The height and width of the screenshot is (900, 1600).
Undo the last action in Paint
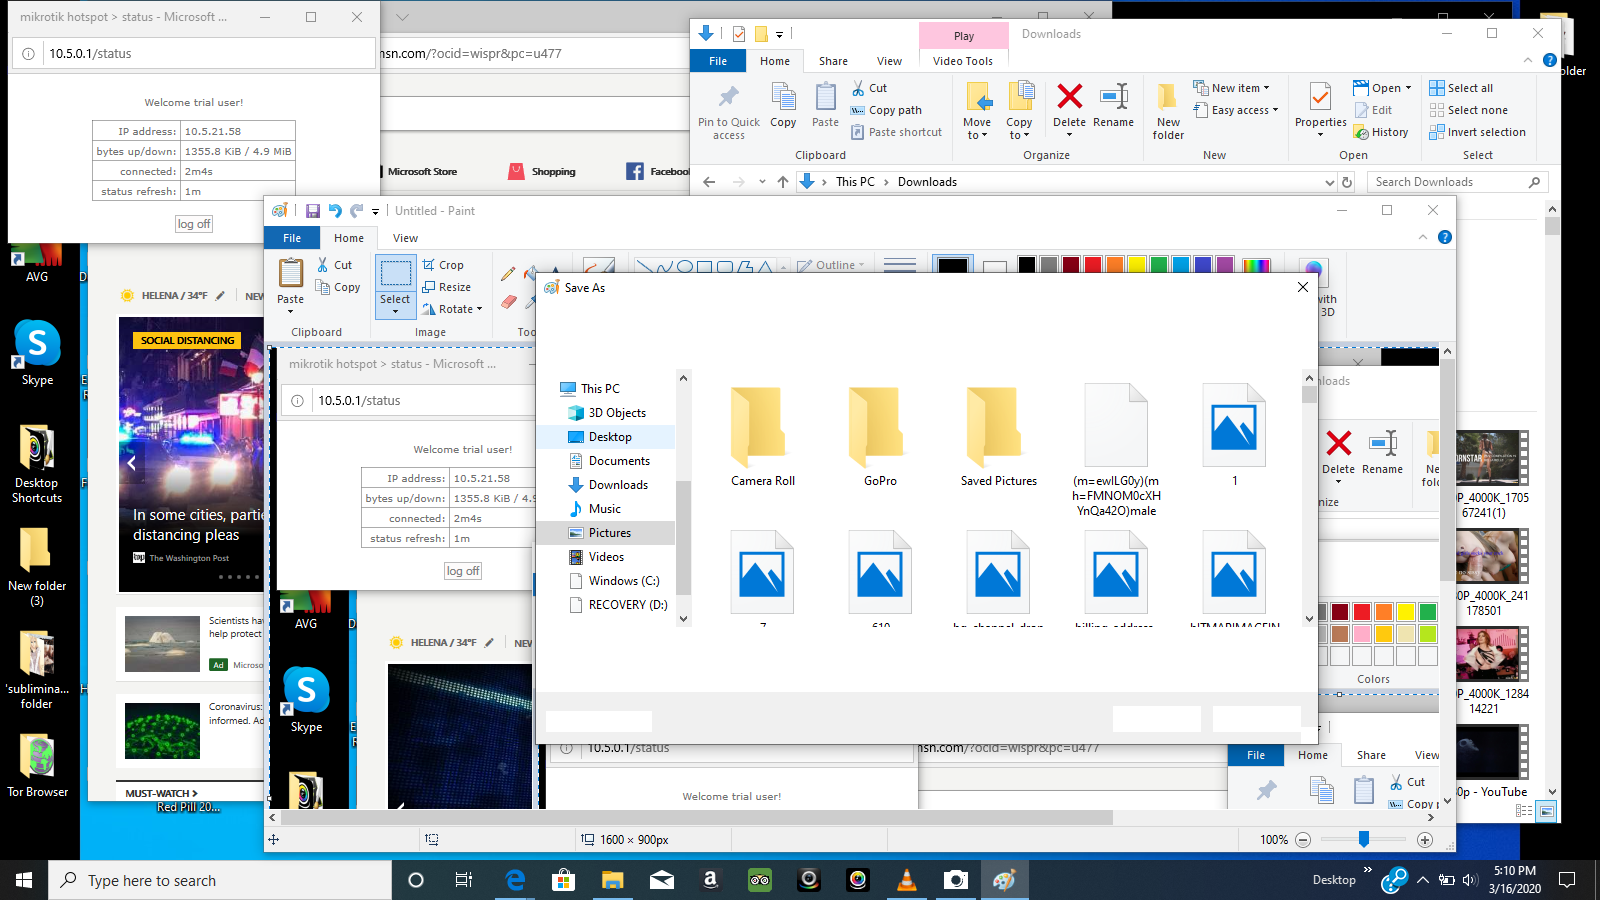tap(335, 211)
